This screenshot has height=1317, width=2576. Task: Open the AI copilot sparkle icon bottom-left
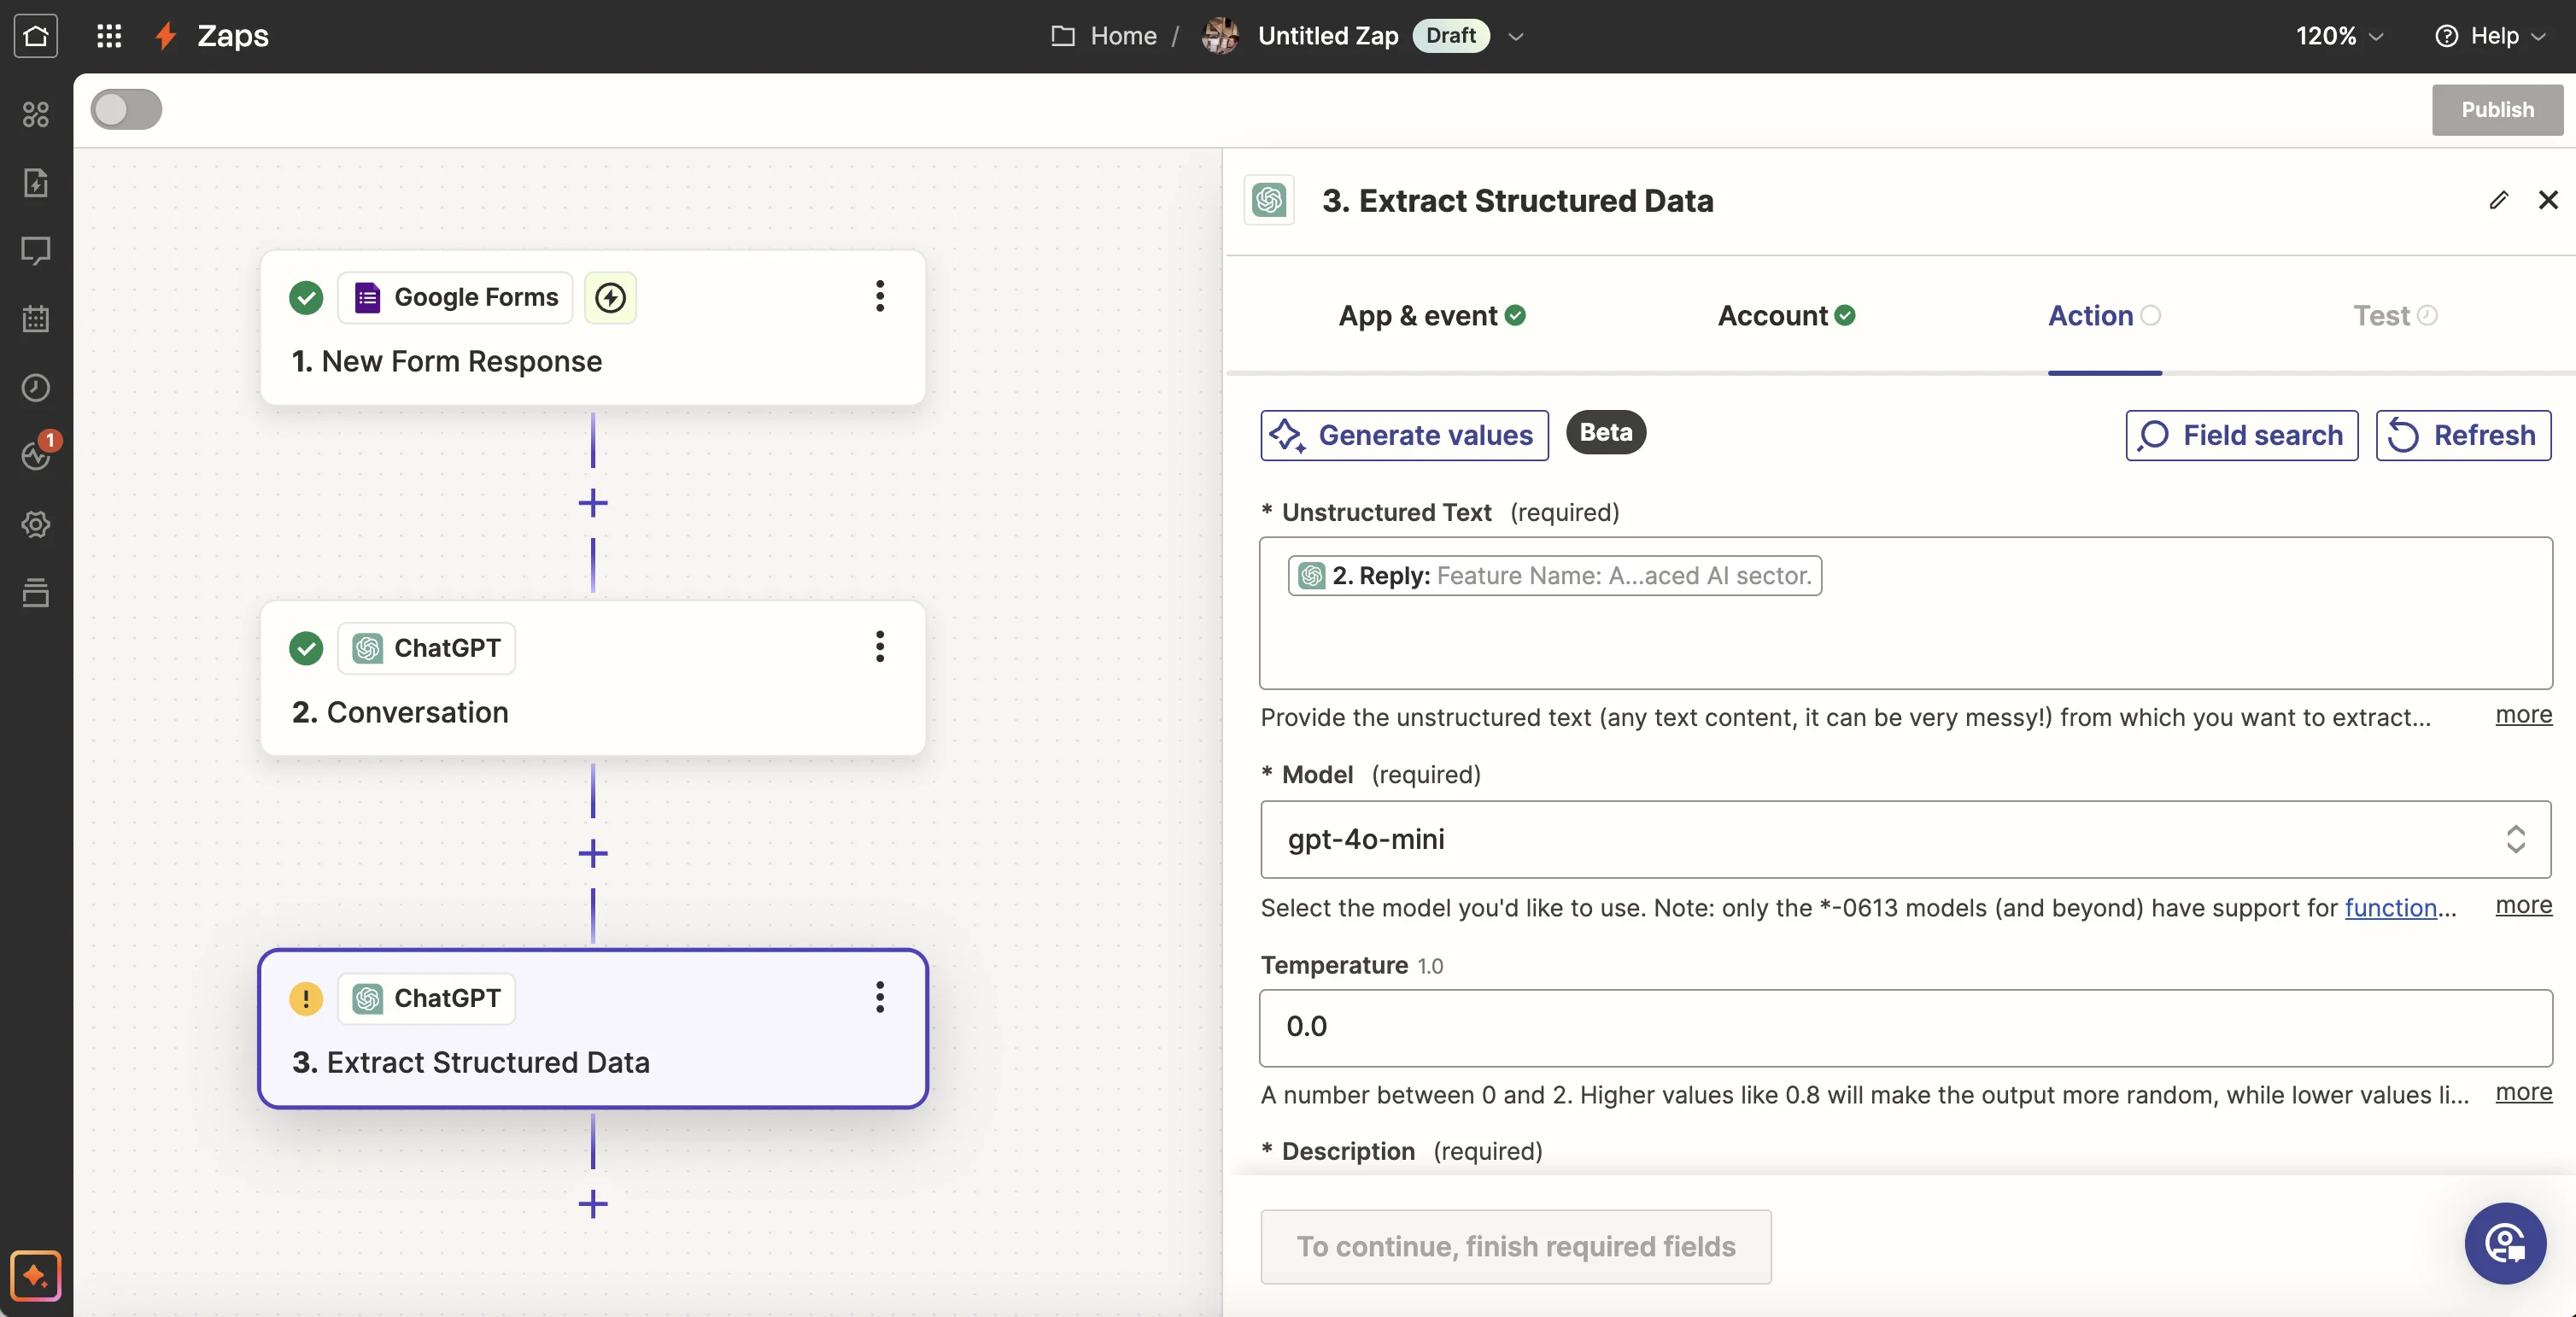tap(36, 1275)
